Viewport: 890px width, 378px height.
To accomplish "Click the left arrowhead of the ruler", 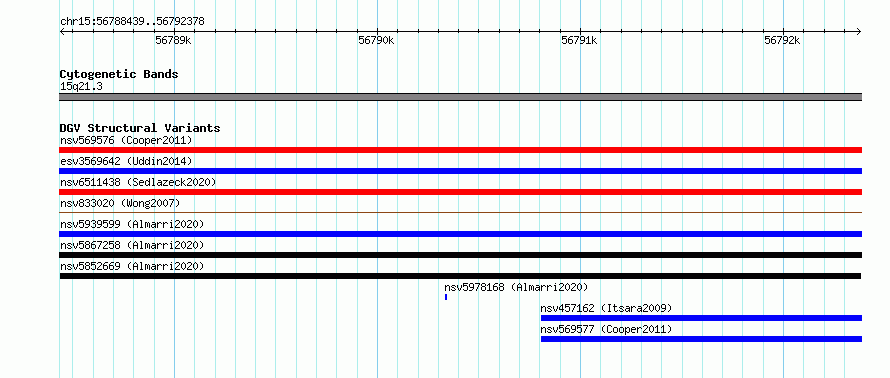I will click(x=62, y=32).
